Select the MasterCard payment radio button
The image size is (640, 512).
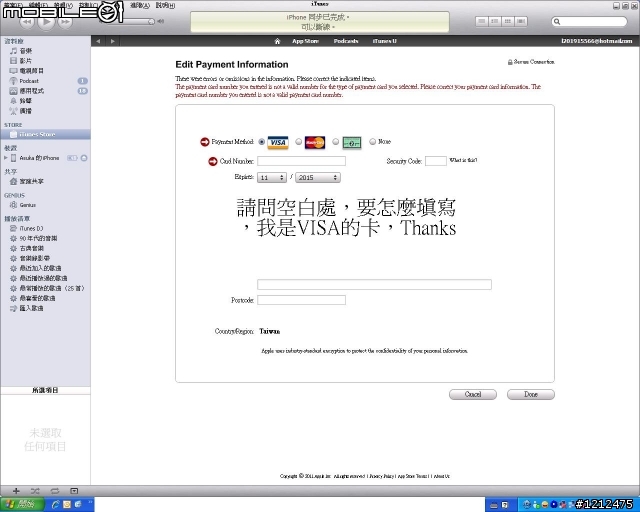pos(299,142)
